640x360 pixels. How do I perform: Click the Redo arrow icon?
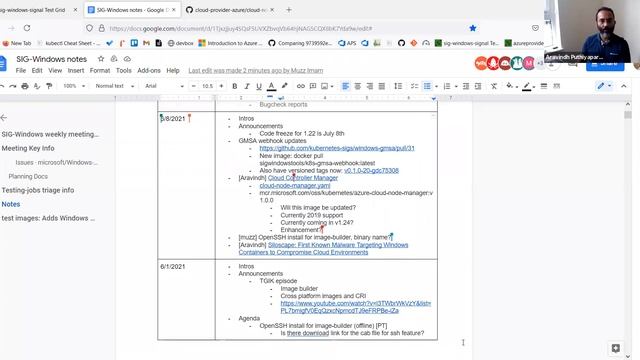(x=13, y=86)
